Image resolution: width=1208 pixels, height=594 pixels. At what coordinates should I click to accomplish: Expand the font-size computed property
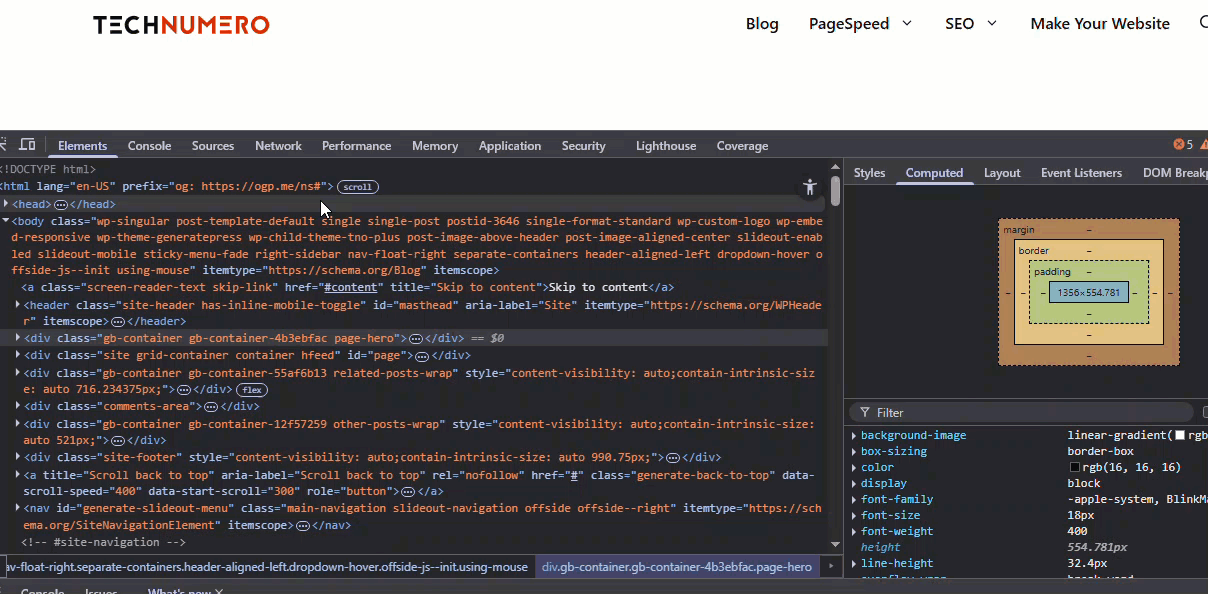click(854, 516)
